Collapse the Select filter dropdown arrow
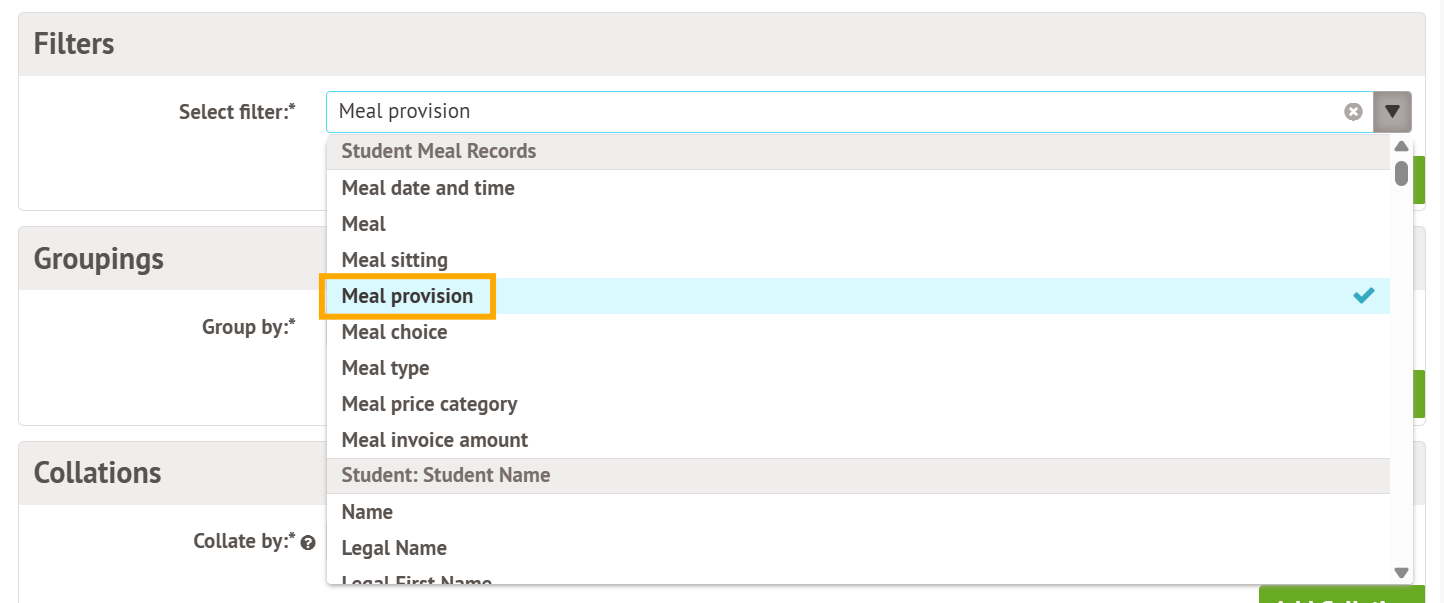 (x=1392, y=112)
